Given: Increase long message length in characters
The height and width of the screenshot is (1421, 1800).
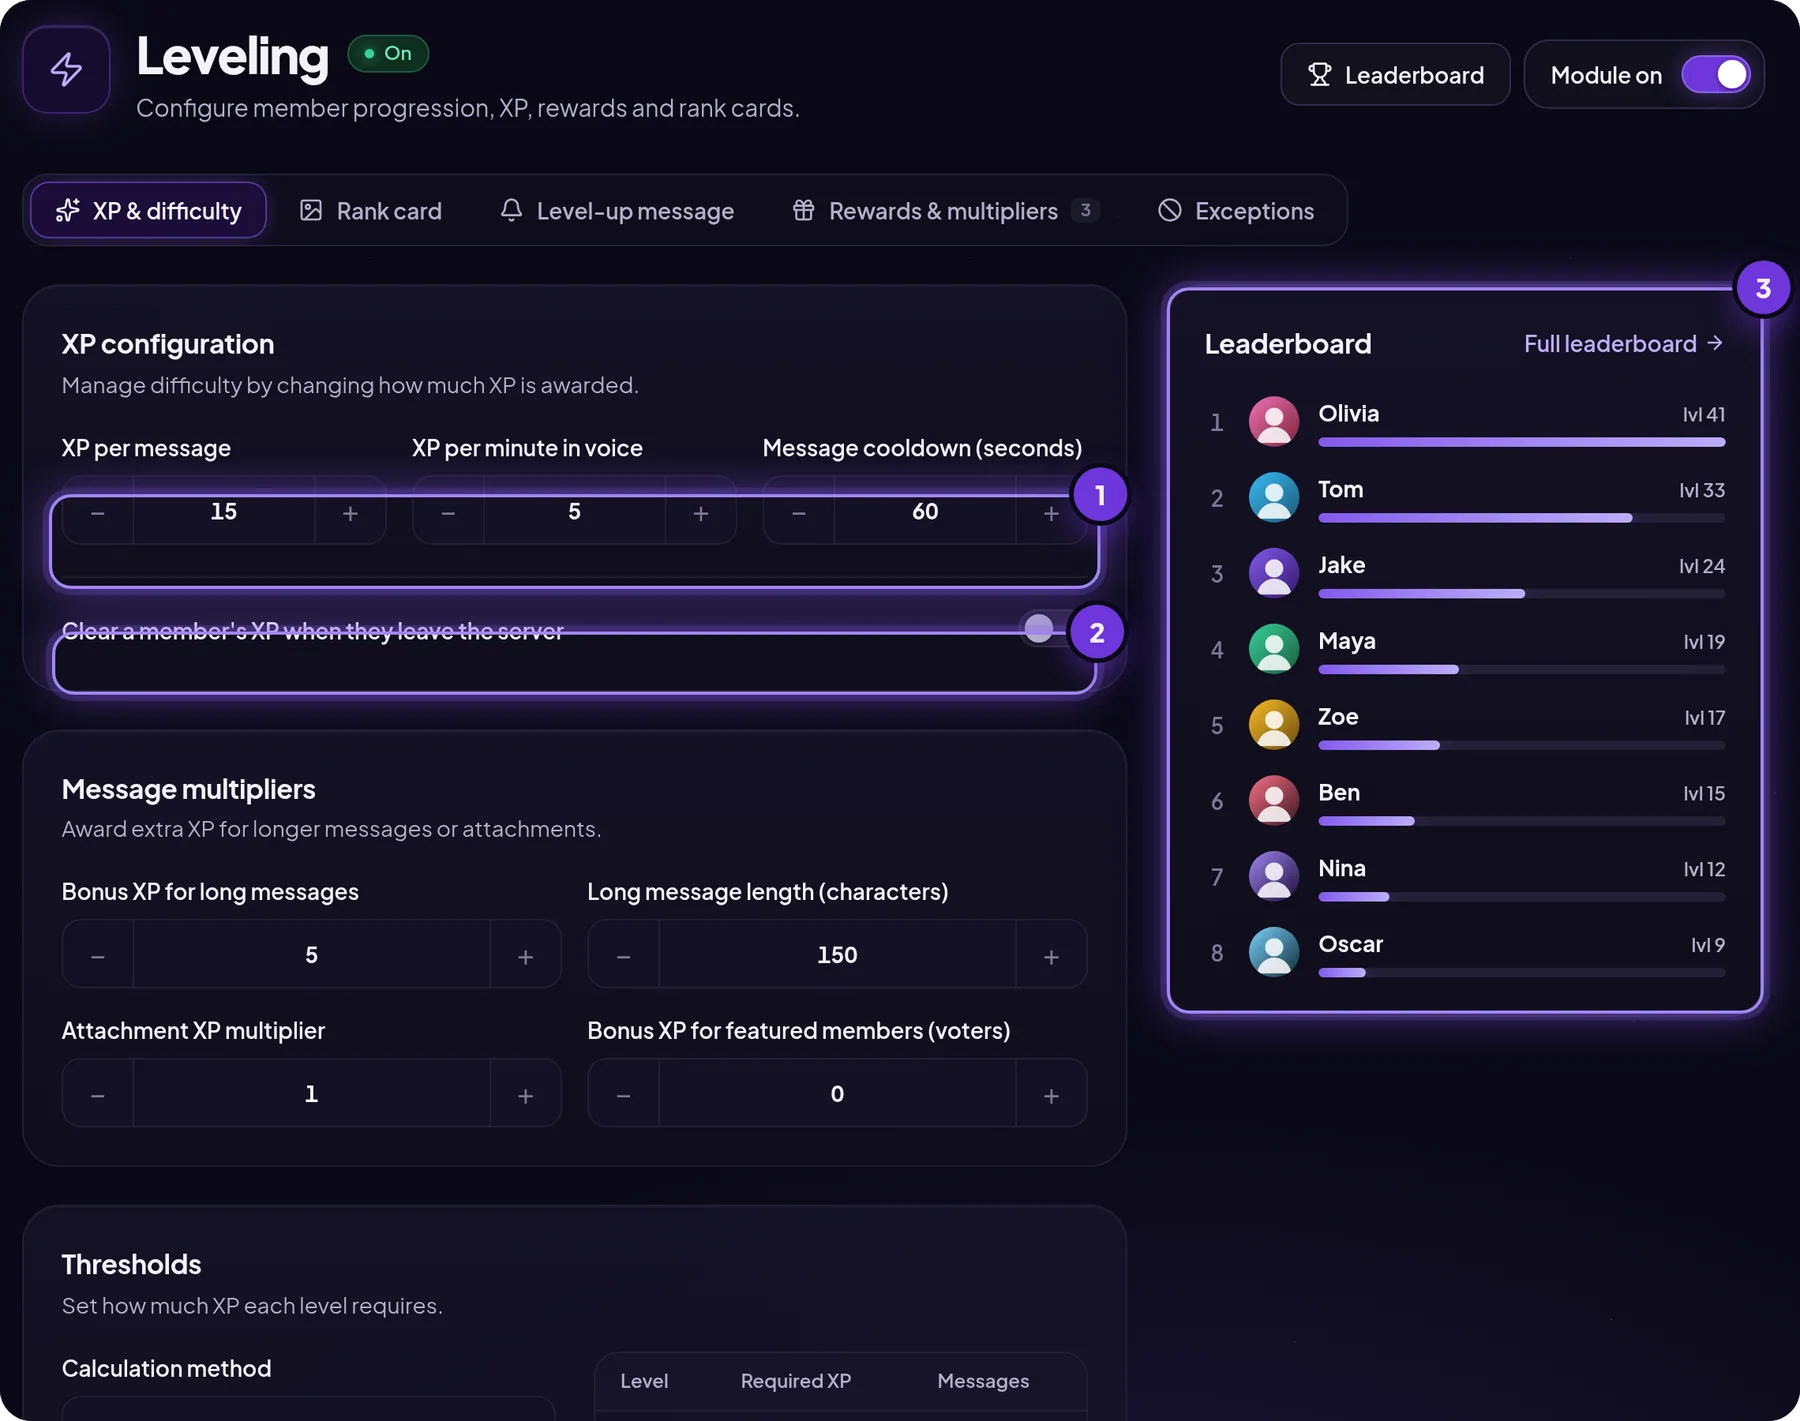Looking at the screenshot, I should coord(1051,956).
